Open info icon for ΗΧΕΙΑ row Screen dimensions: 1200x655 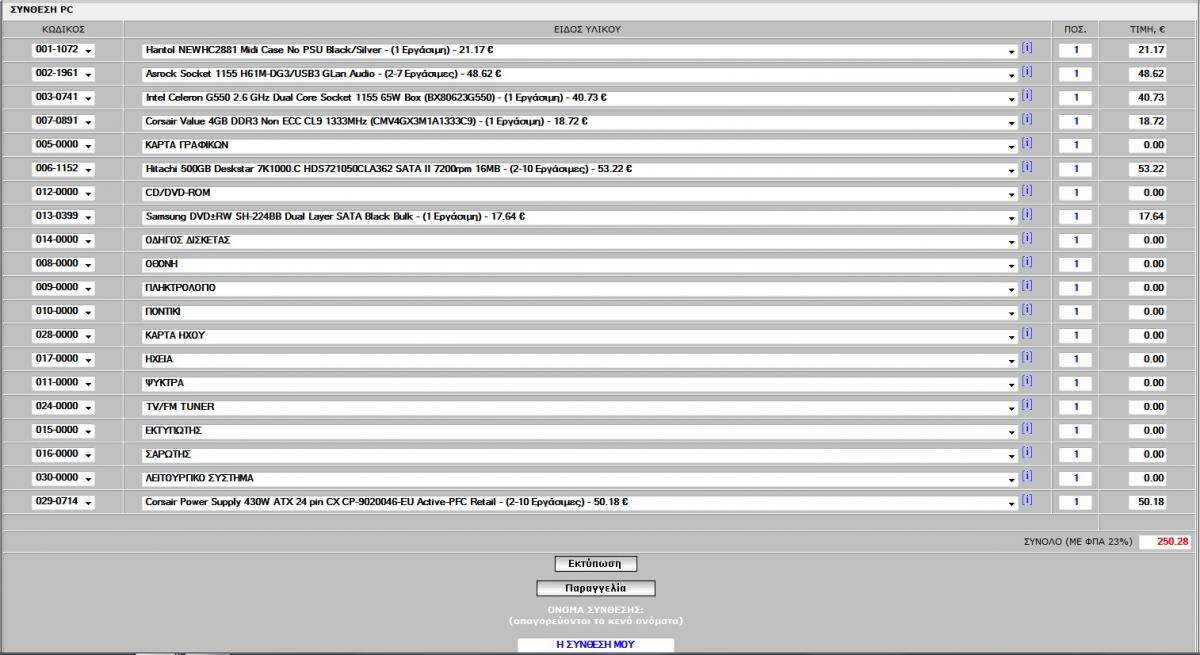coord(1027,358)
